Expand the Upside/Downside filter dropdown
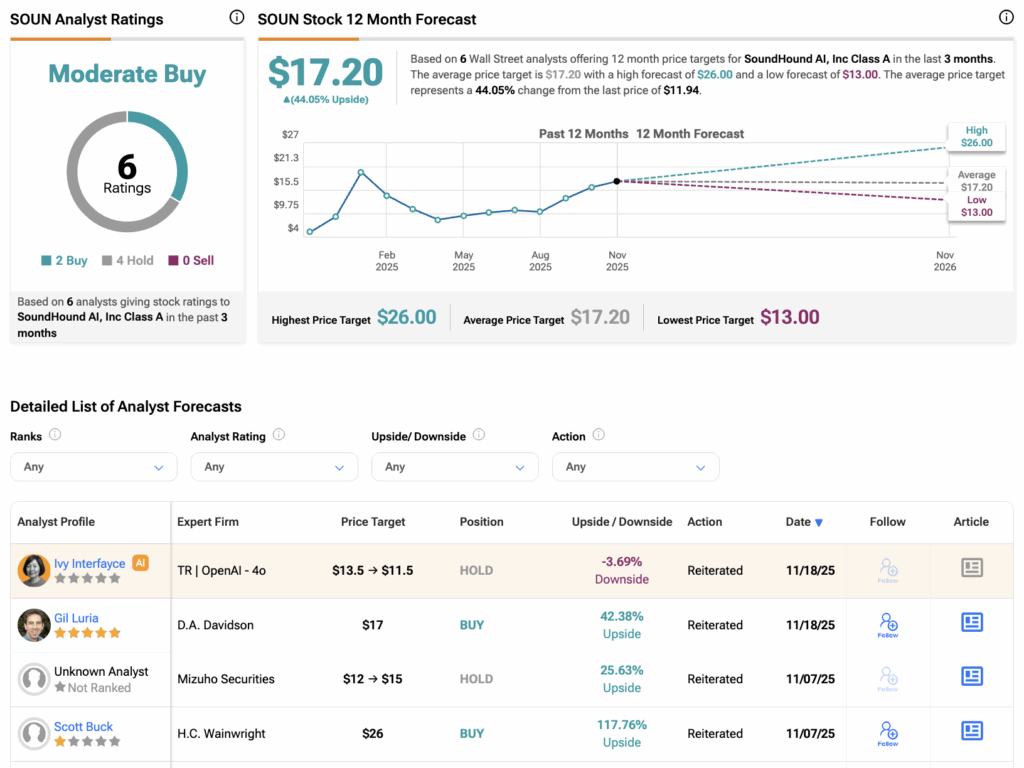Screen dimensions: 1024x768 pyautogui.click(x=454, y=467)
